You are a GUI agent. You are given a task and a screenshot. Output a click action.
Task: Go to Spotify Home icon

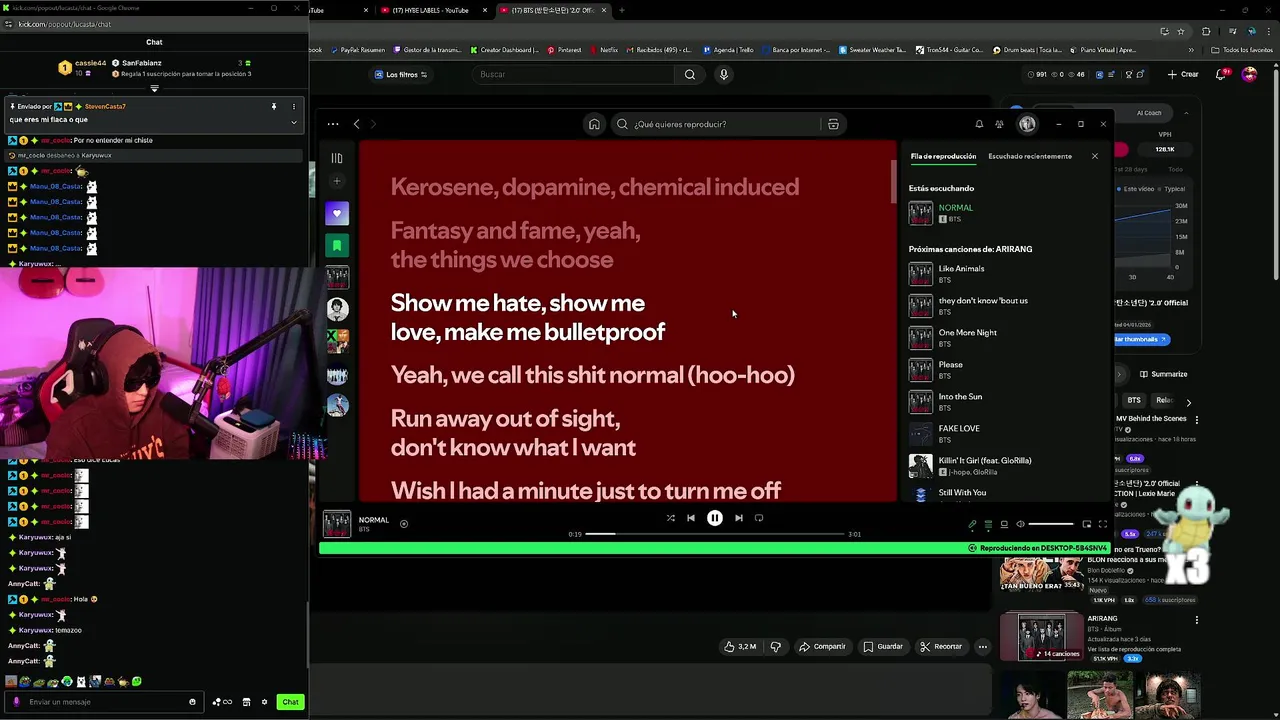pos(594,124)
